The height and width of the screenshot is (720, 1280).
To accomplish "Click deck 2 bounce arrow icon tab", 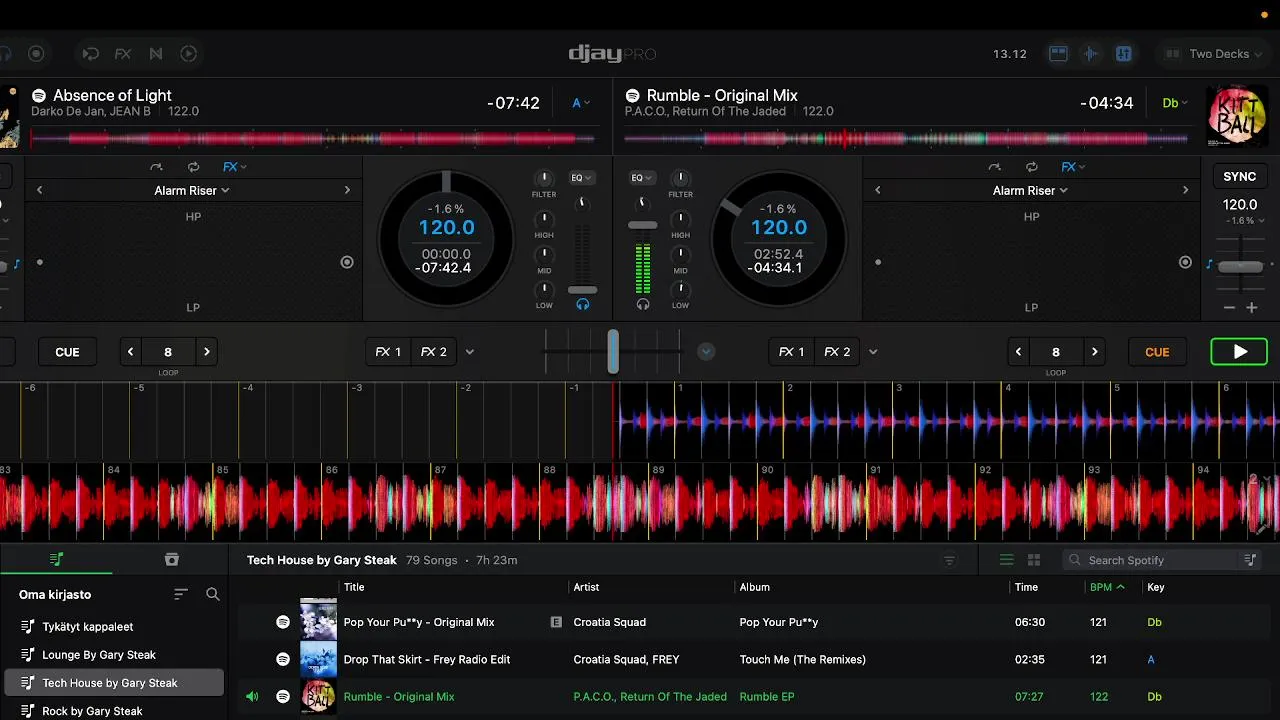I will tap(994, 167).
